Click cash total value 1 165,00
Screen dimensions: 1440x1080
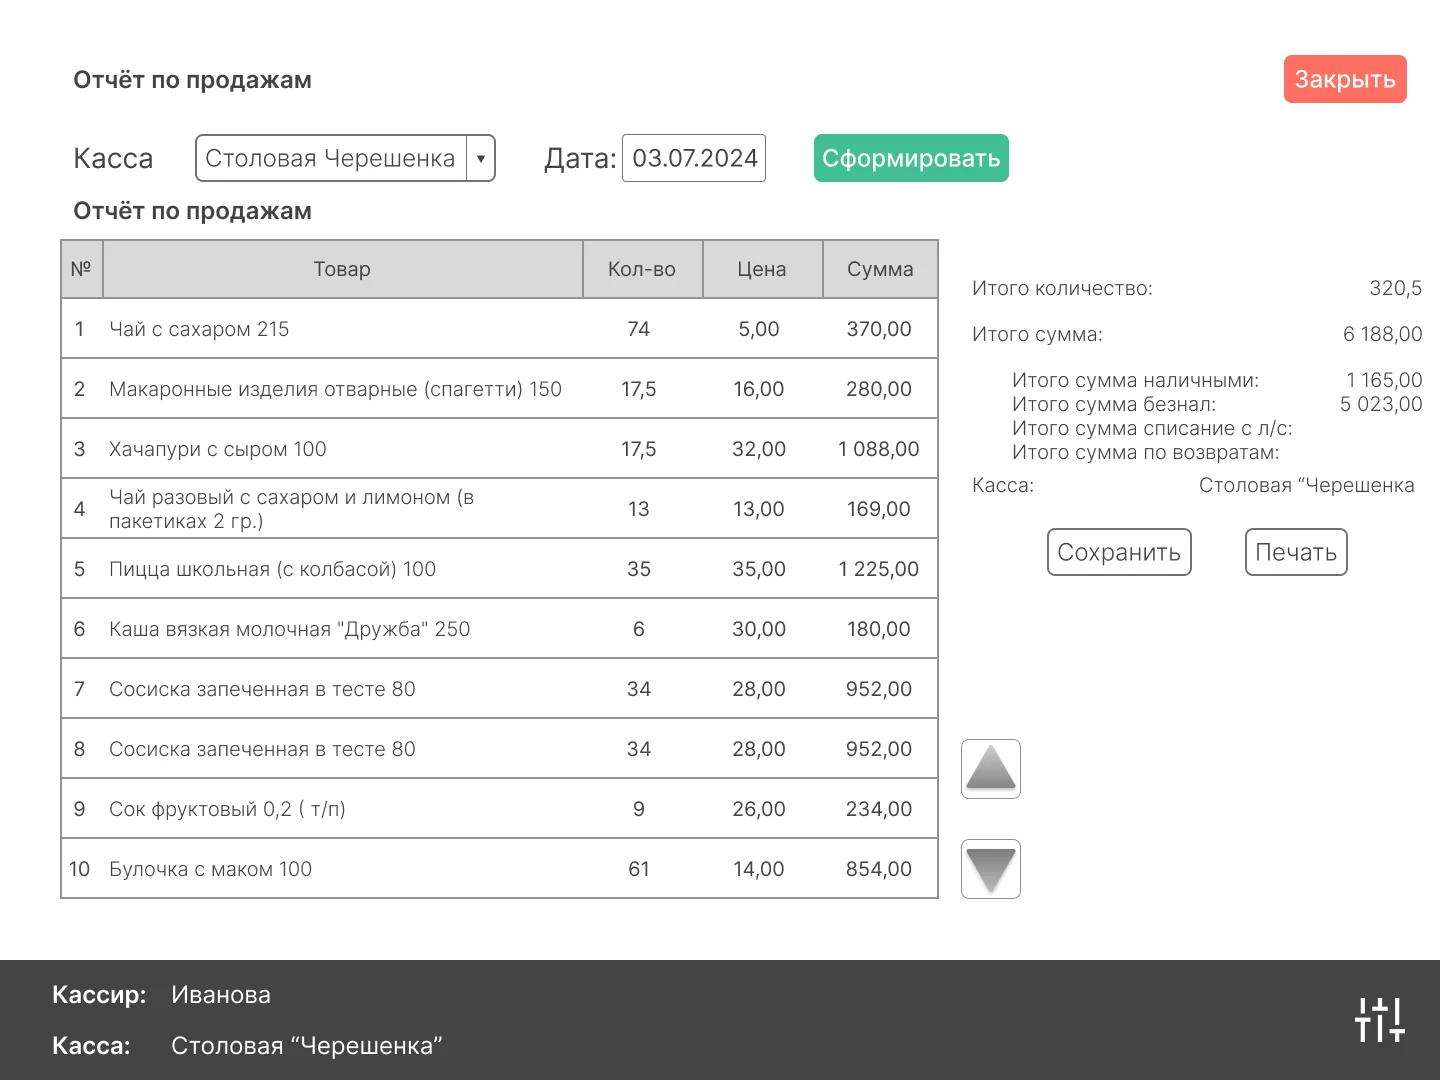(1385, 380)
